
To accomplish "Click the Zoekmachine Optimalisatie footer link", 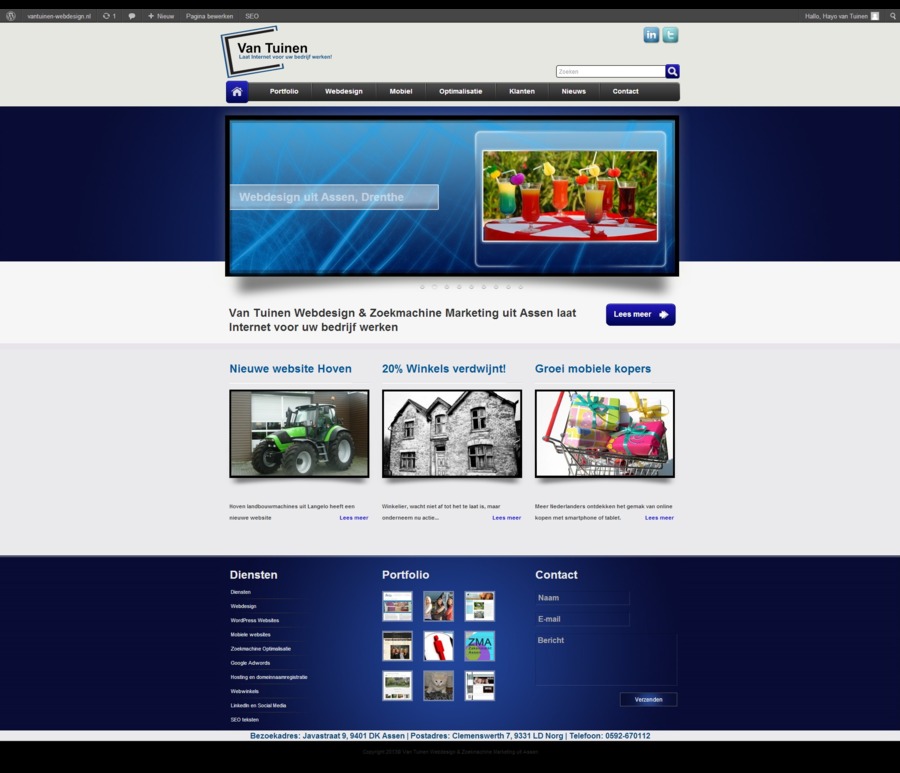I will point(261,648).
